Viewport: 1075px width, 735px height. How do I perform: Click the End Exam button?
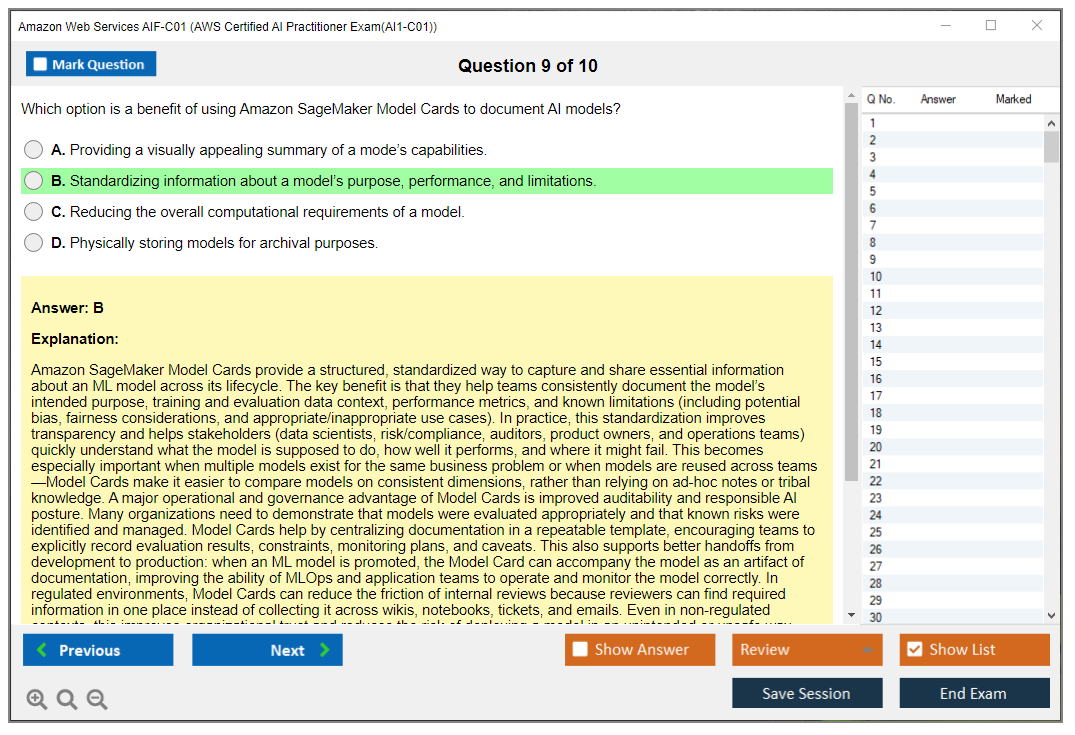click(x=974, y=693)
